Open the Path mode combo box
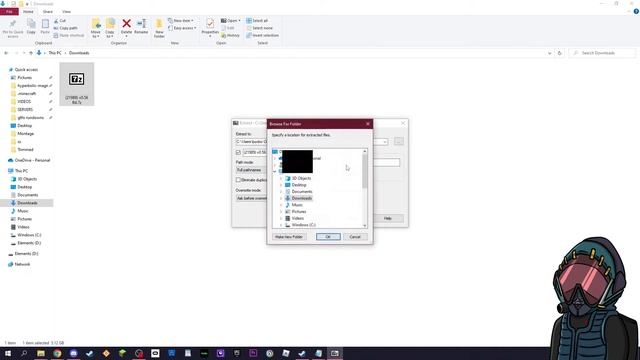The image size is (640, 360). coord(251,170)
